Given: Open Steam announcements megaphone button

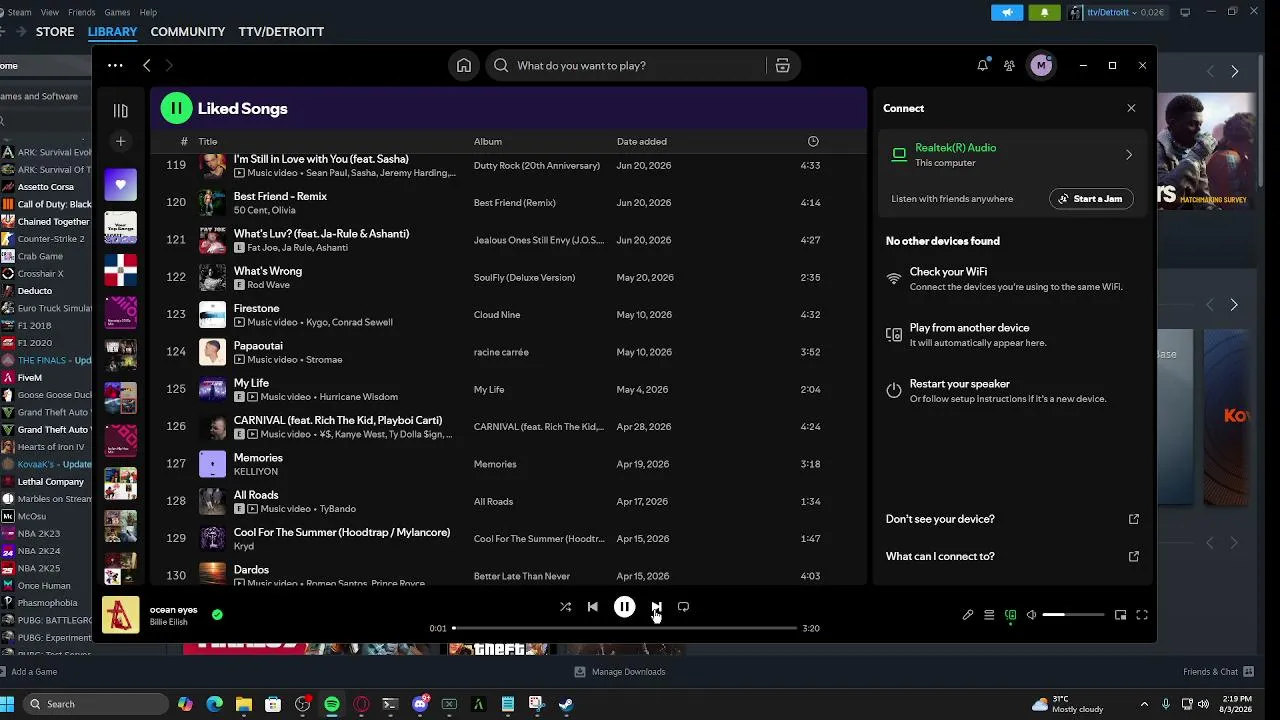Looking at the screenshot, I should click(x=1007, y=12).
